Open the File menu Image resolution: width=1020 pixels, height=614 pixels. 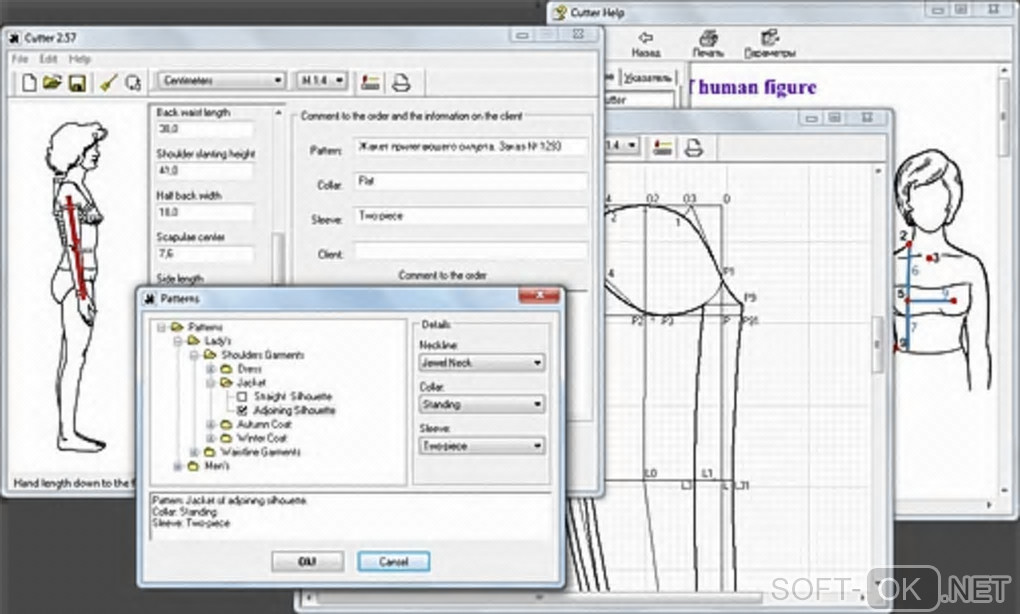[x=20, y=59]
